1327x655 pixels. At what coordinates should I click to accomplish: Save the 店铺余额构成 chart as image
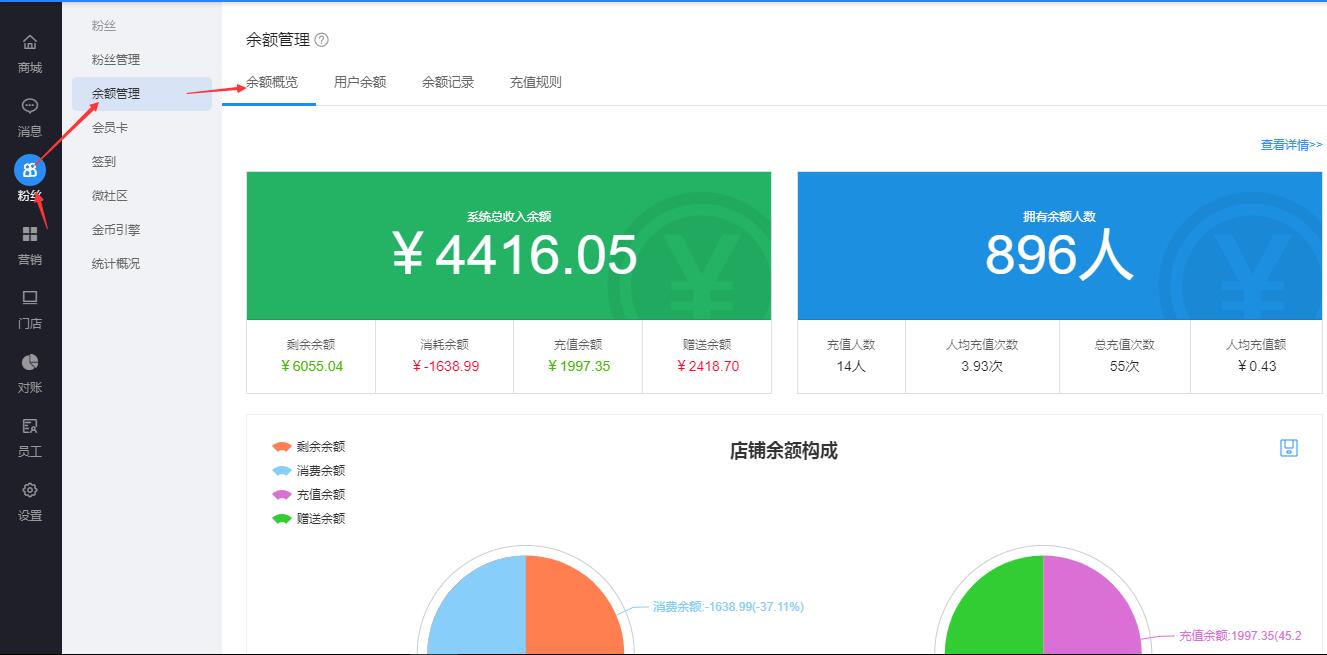tap(1289, 448)
